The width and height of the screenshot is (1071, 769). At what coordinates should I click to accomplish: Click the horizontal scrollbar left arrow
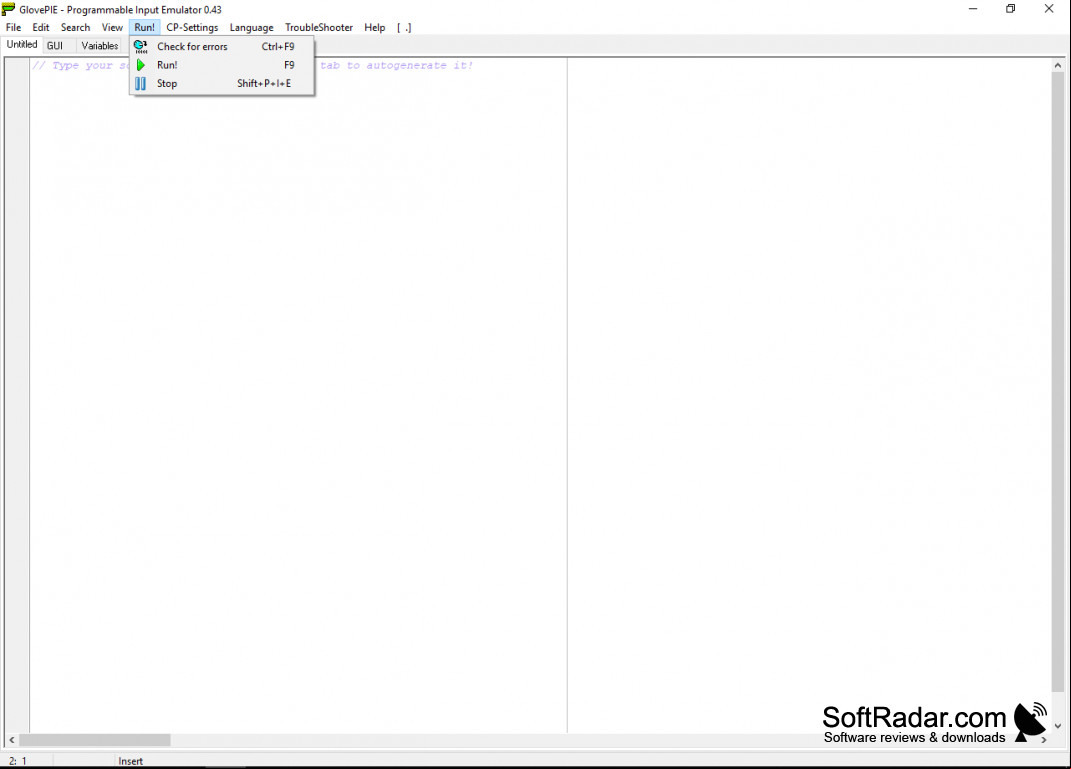coord(12,740)
